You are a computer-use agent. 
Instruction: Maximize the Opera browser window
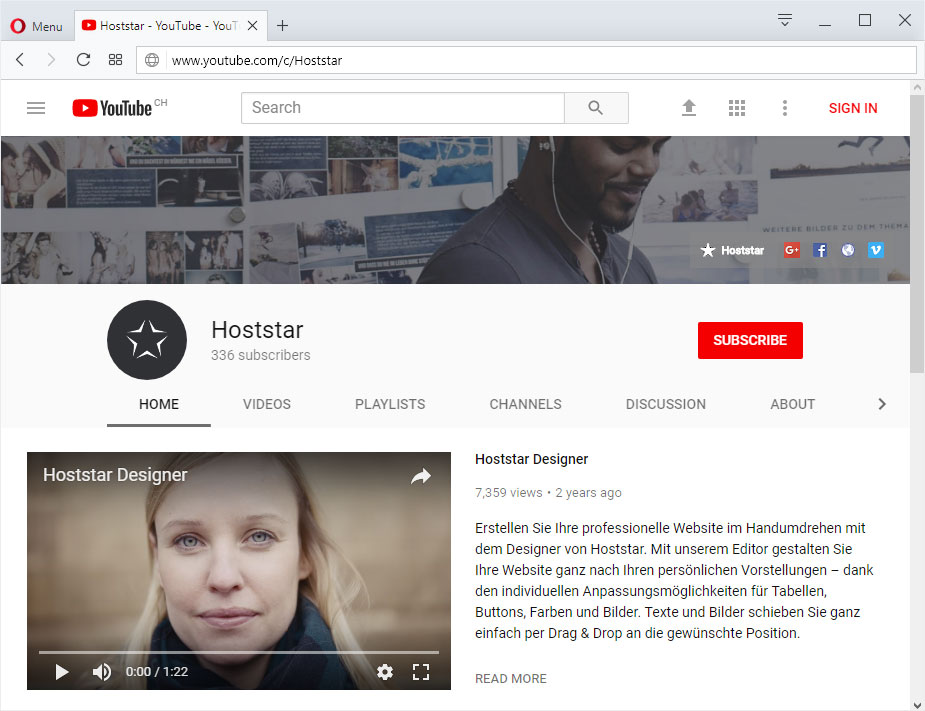[x=865, y=21]
